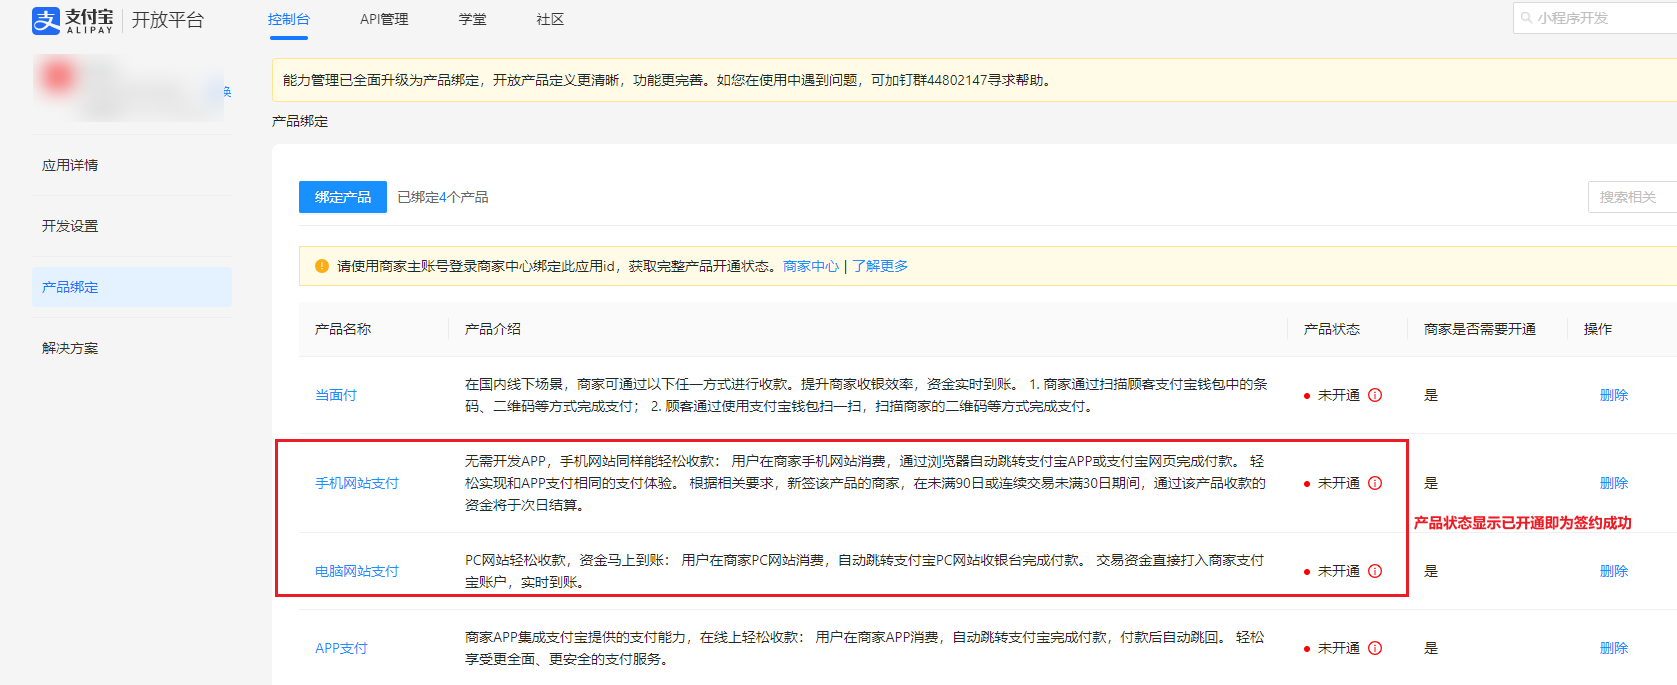Open the APP支付 product link
The image size is (1677, 685).
point(341,648)
